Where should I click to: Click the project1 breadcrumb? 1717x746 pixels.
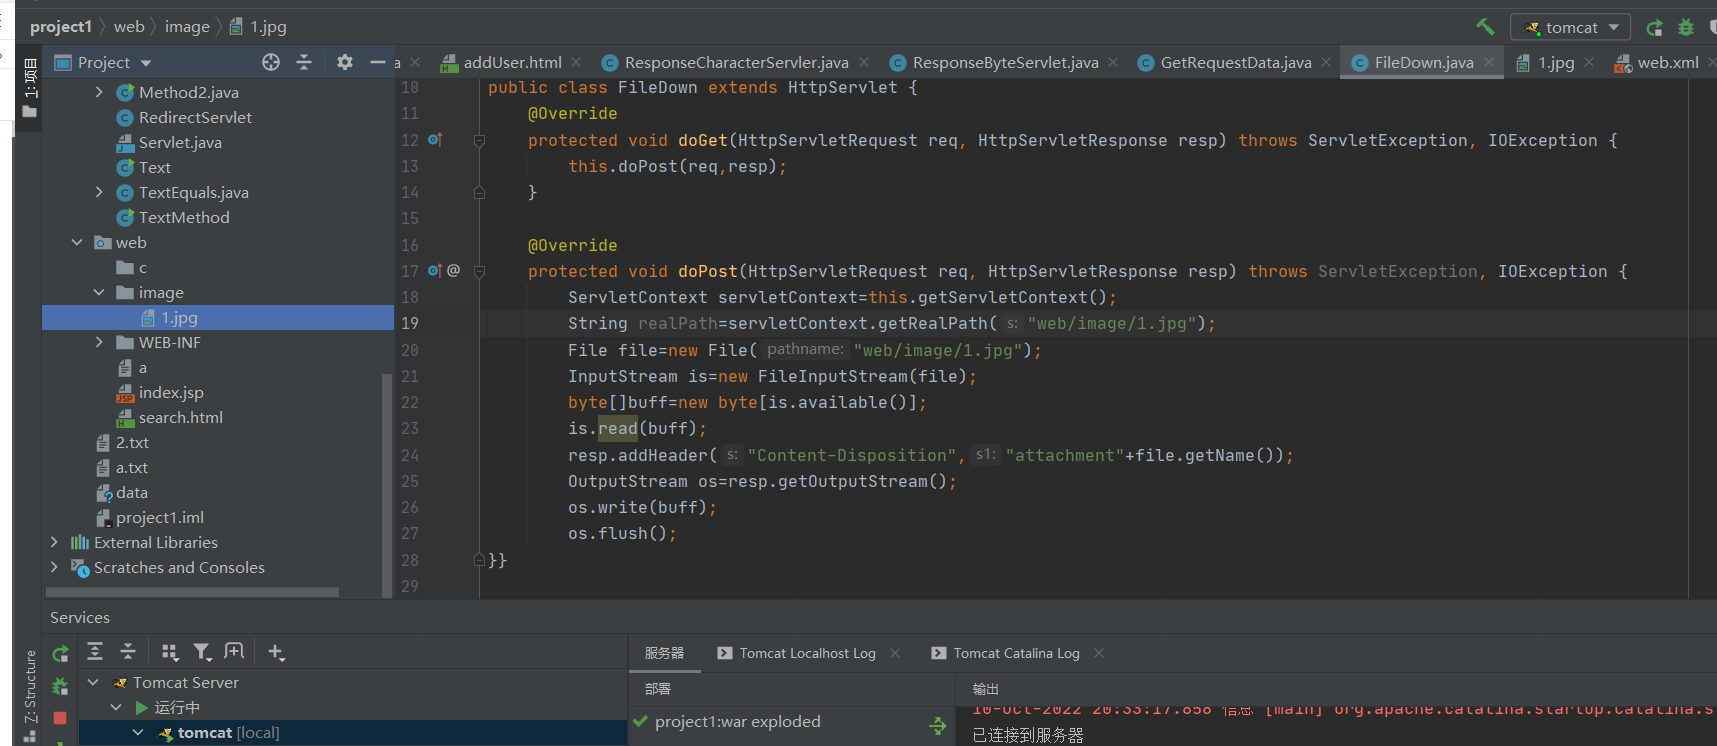(x=61, y=27)
